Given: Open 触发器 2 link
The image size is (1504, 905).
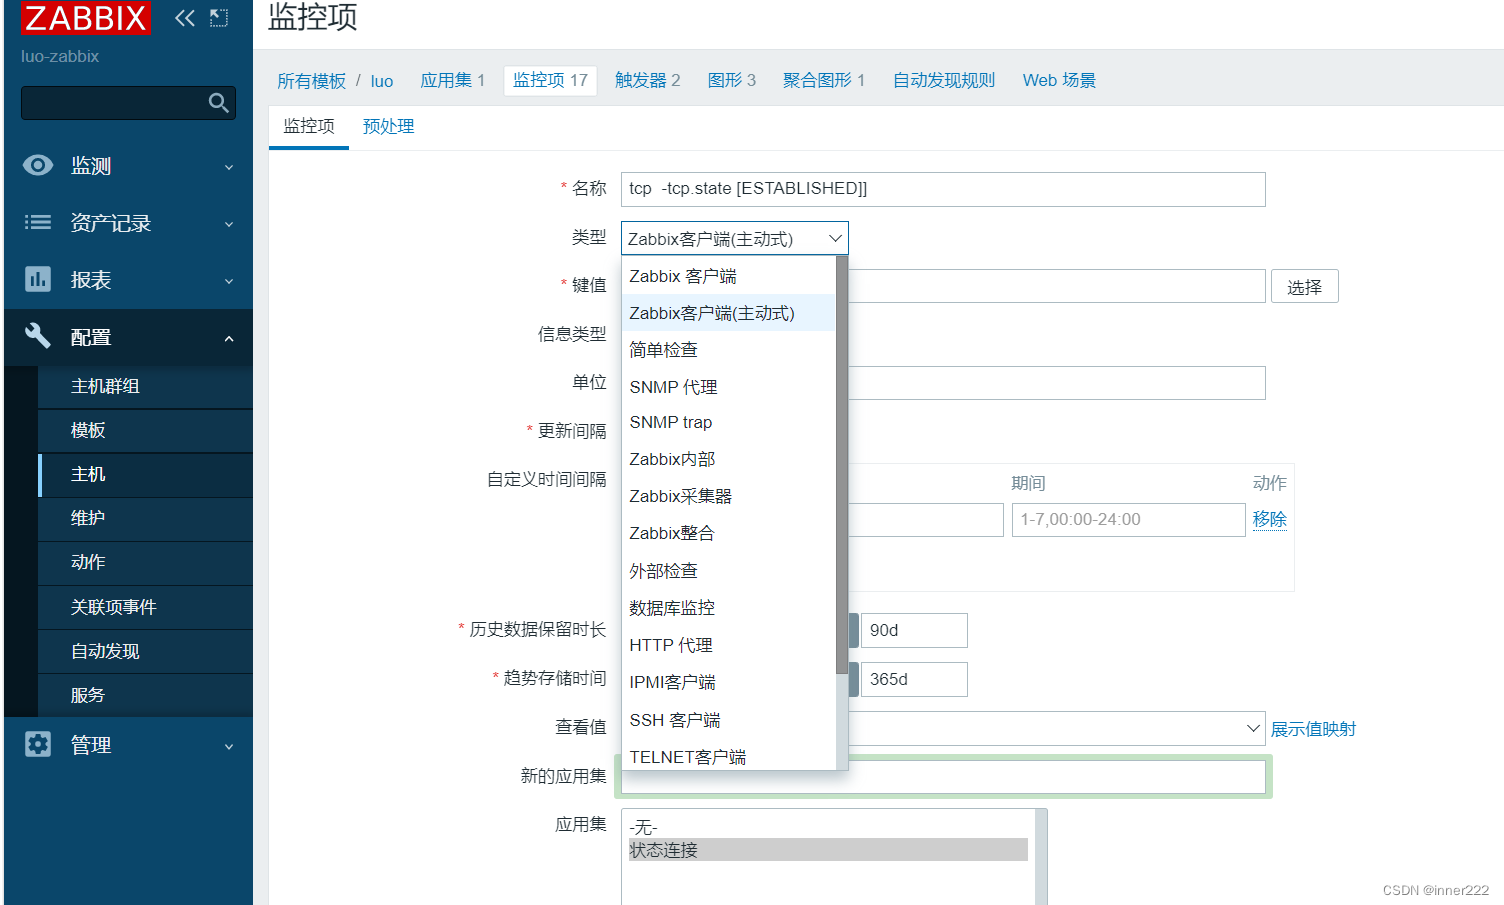Looking at the screenshot, I should pyautogui.click(x=647, y=80).
